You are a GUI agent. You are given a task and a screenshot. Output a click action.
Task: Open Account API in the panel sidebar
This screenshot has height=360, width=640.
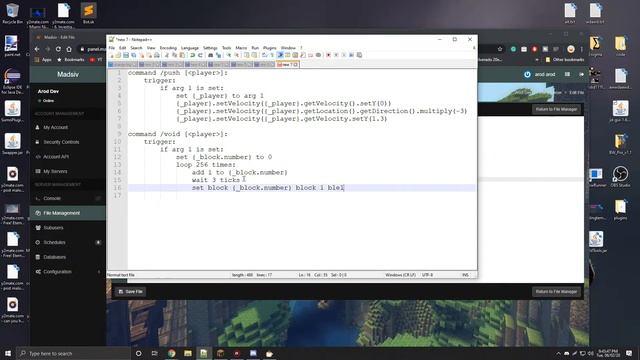(56, 157)
